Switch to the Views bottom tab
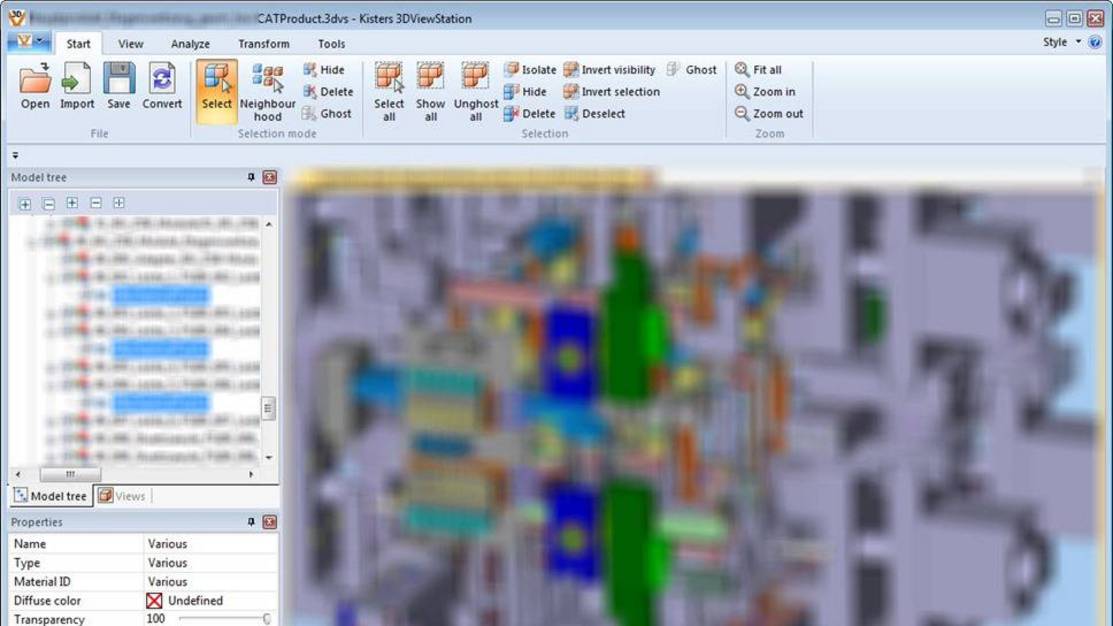 122,495
